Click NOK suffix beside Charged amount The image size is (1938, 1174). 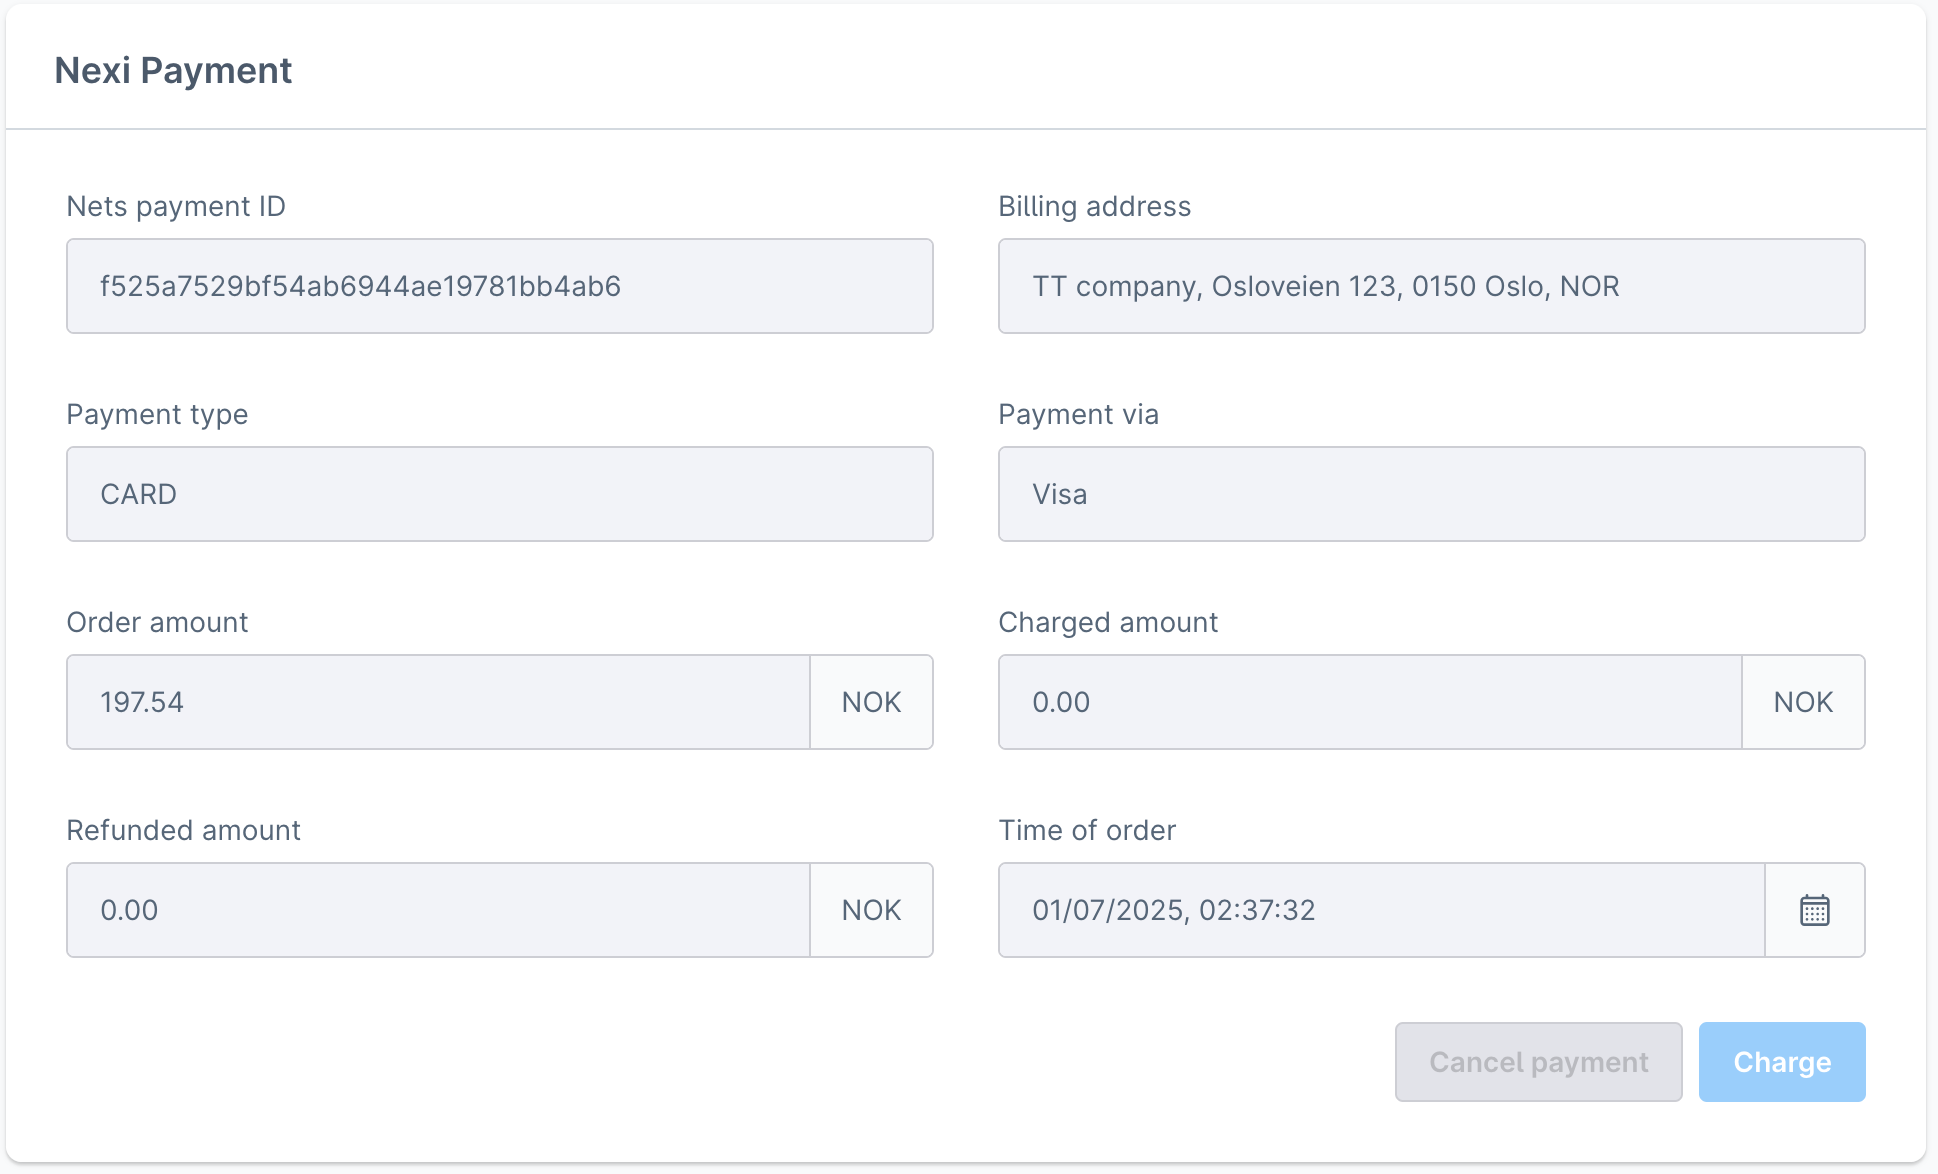pyautogui.click(x=1803, y=702)
